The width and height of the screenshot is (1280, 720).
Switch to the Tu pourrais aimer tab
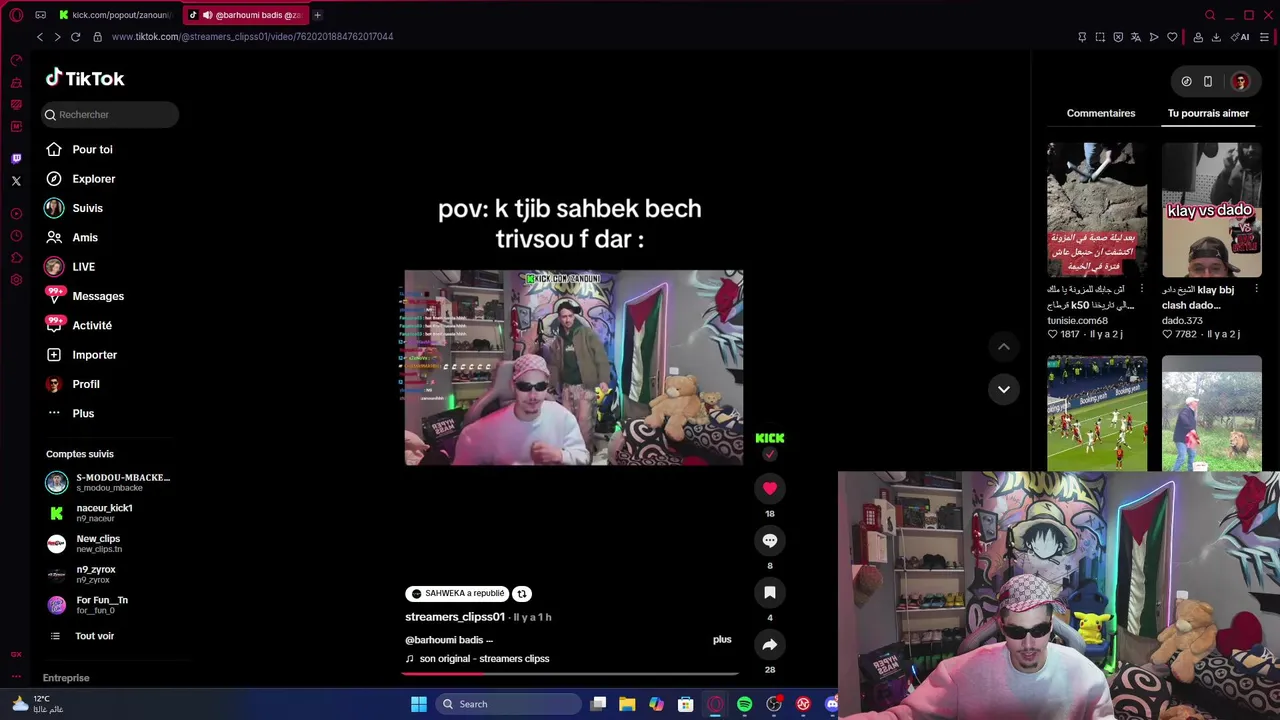[x=1208, y=113]
